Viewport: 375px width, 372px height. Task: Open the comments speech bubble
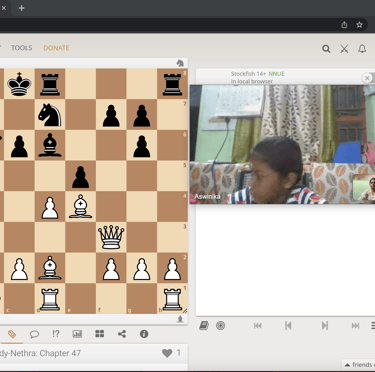click(34, 334)
